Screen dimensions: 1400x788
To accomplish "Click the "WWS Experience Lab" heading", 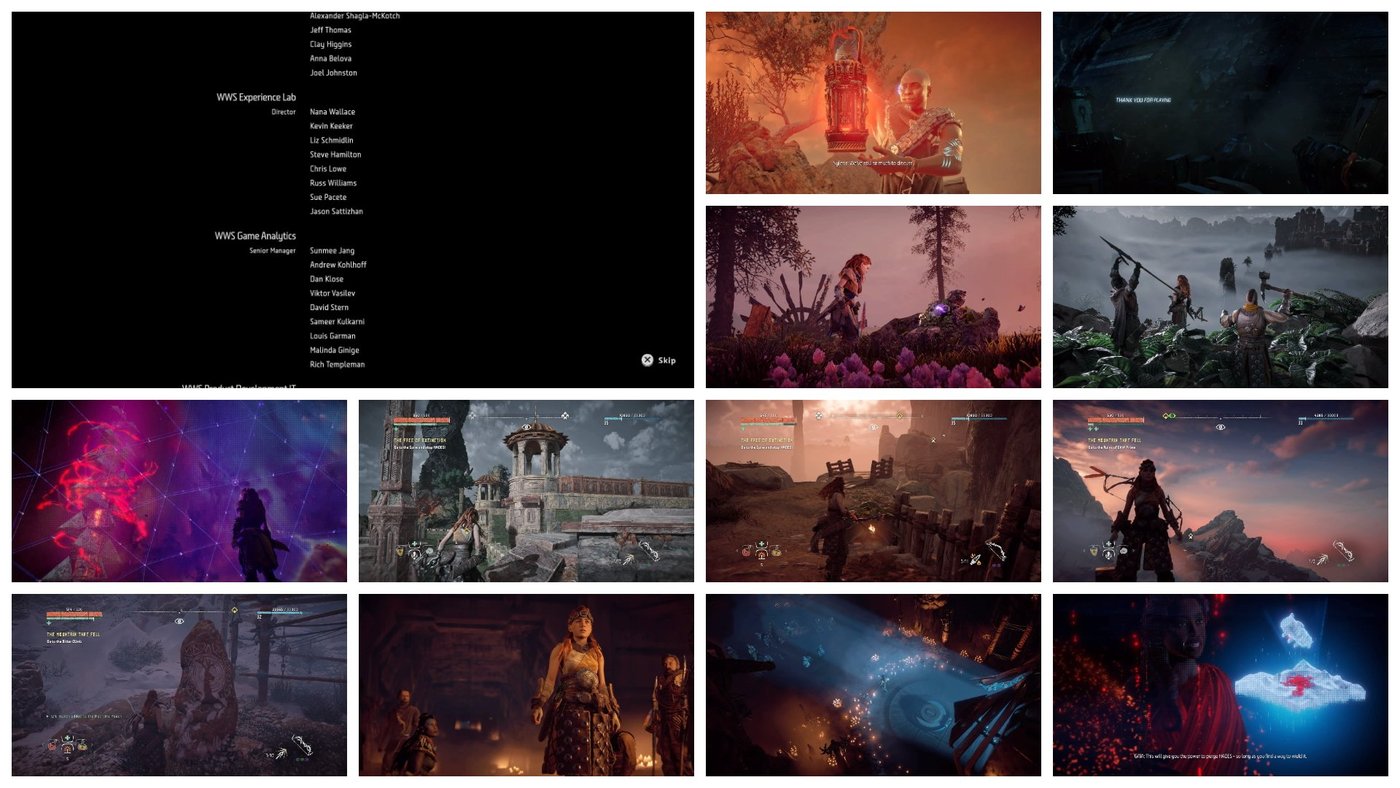I will pos(256,97).
